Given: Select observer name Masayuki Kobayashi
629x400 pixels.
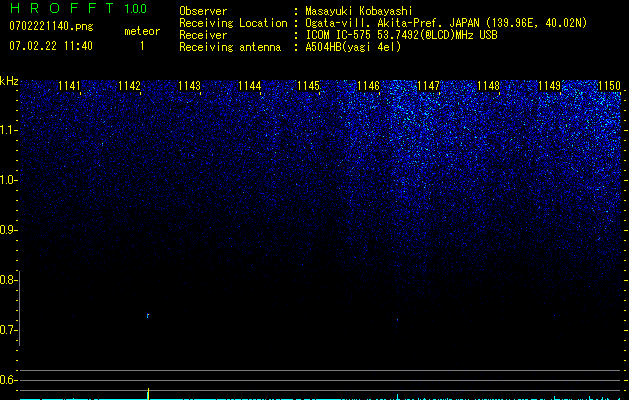Looking at the screenshot, I should coord(359,11).
